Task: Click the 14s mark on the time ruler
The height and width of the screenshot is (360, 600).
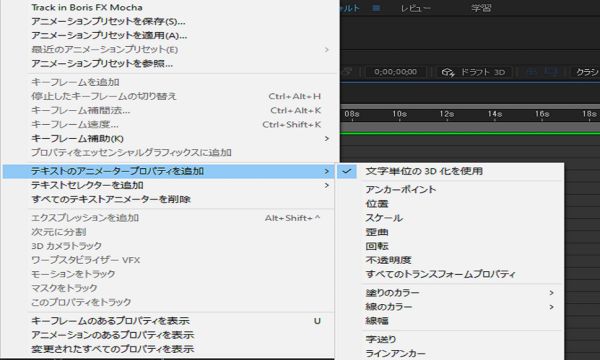Action: tap(494, 114)
